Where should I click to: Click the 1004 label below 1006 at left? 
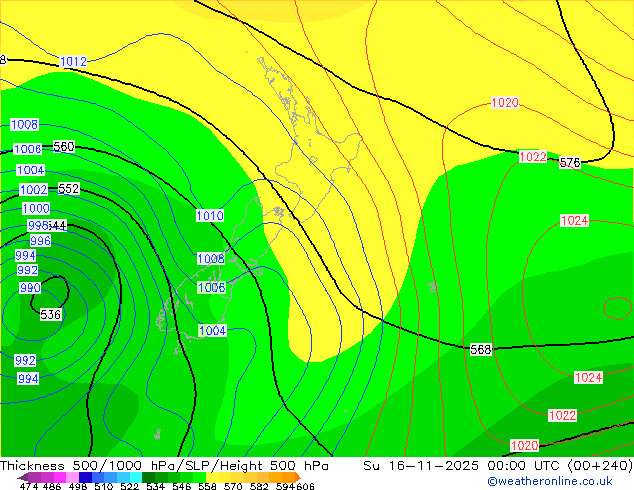[x=30, y=170]
